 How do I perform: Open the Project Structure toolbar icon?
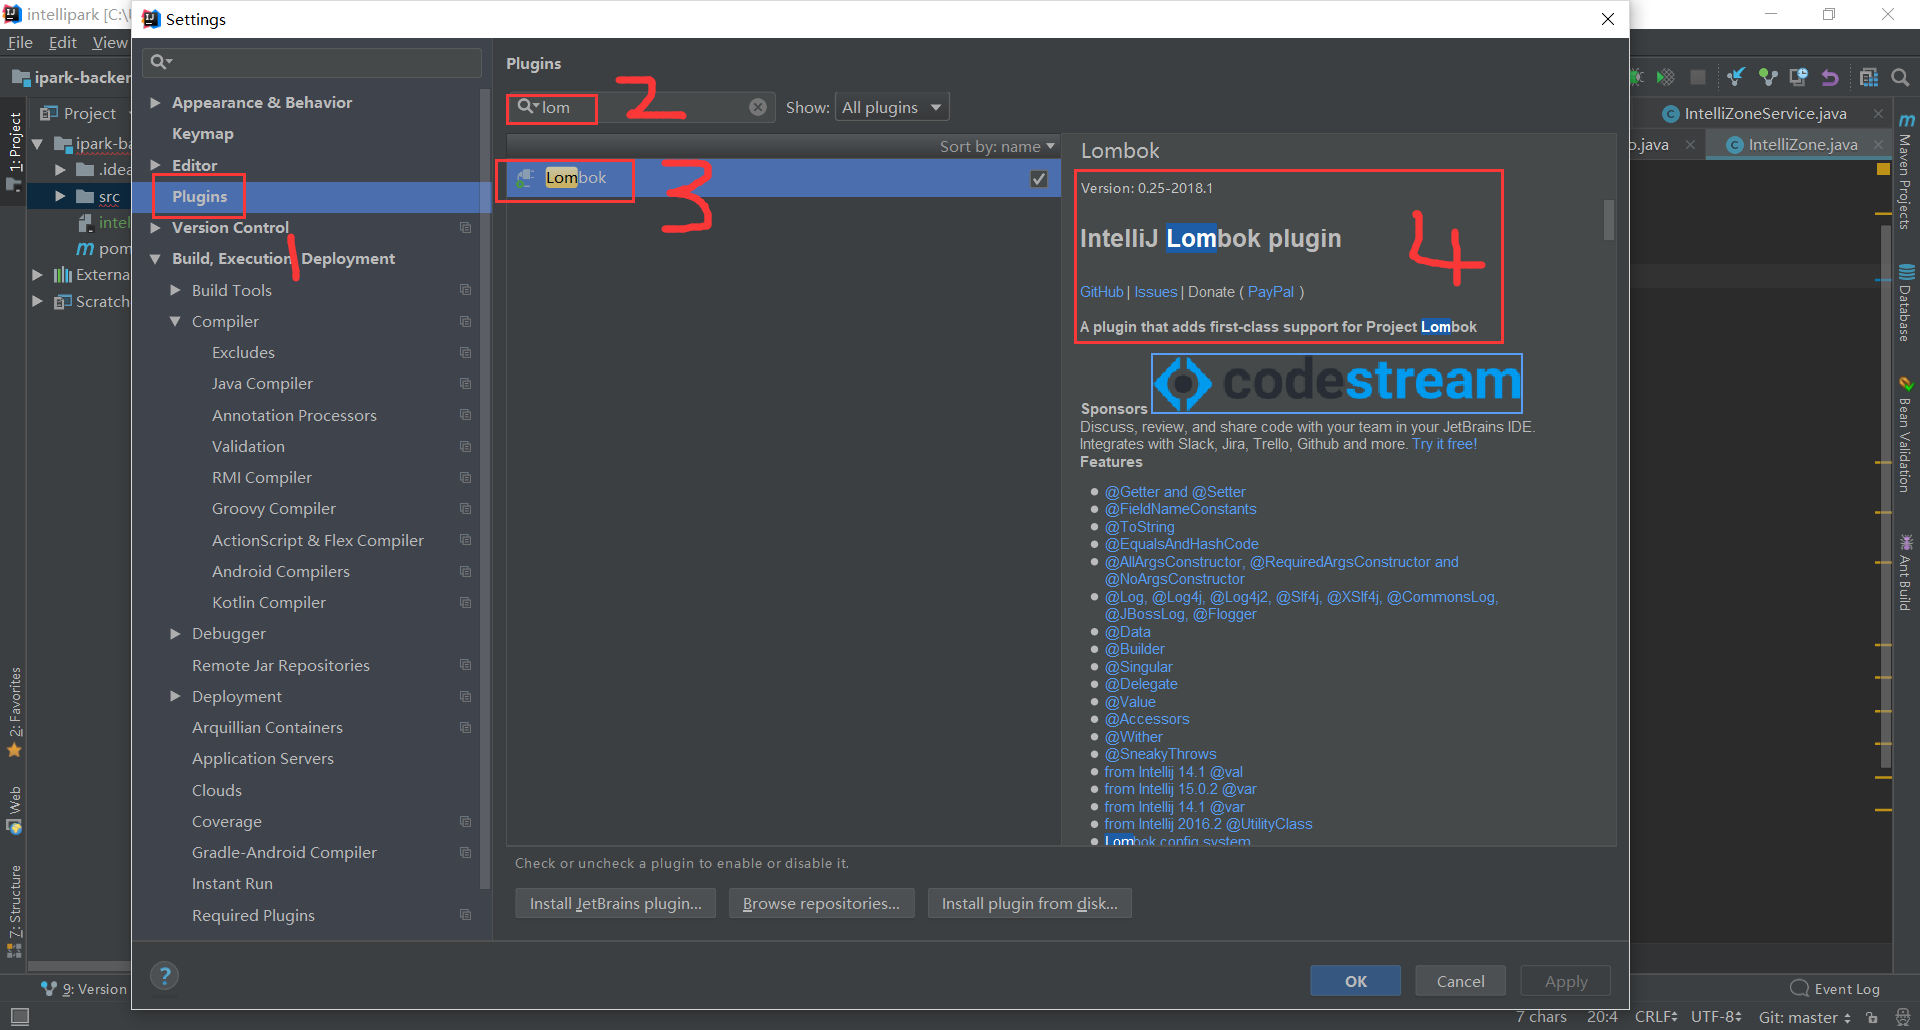pyautogui.click(x=1868, y=77)
